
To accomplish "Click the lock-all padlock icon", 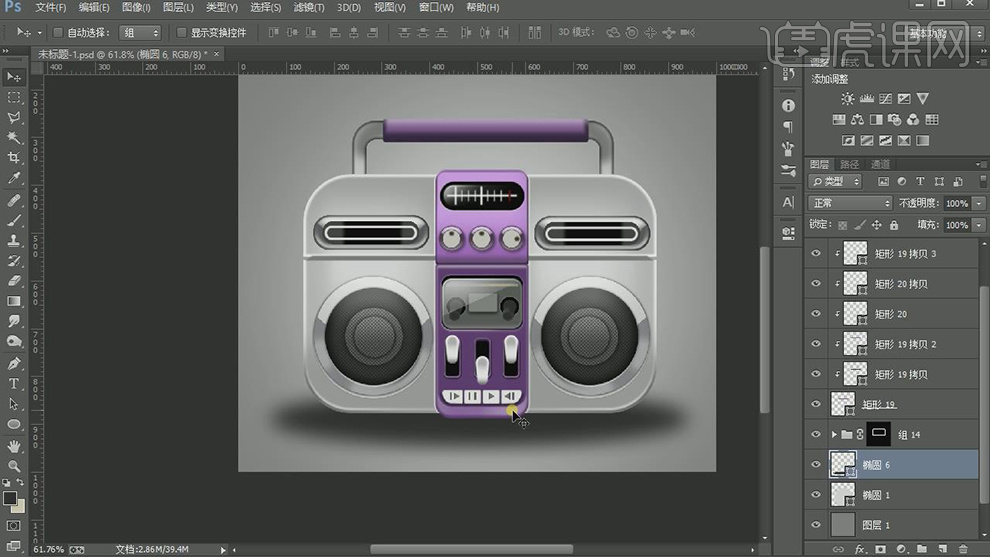I will pos(893,225).
